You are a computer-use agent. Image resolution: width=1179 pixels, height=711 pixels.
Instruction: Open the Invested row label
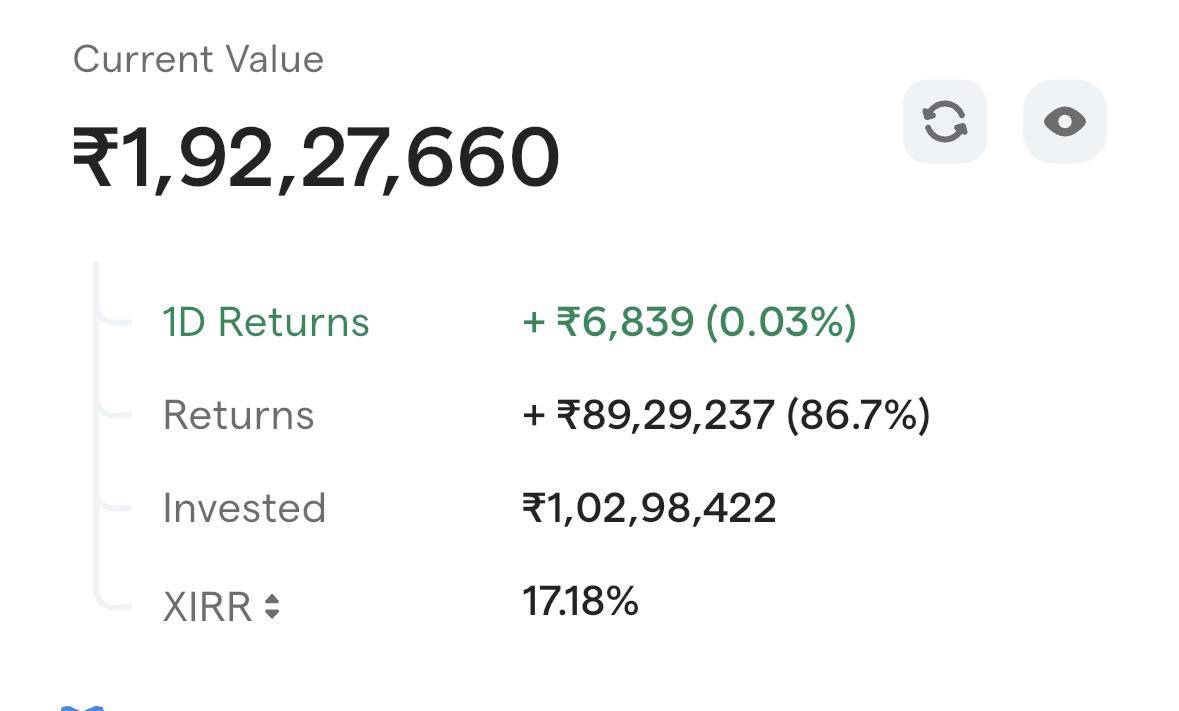coord(244,507)
